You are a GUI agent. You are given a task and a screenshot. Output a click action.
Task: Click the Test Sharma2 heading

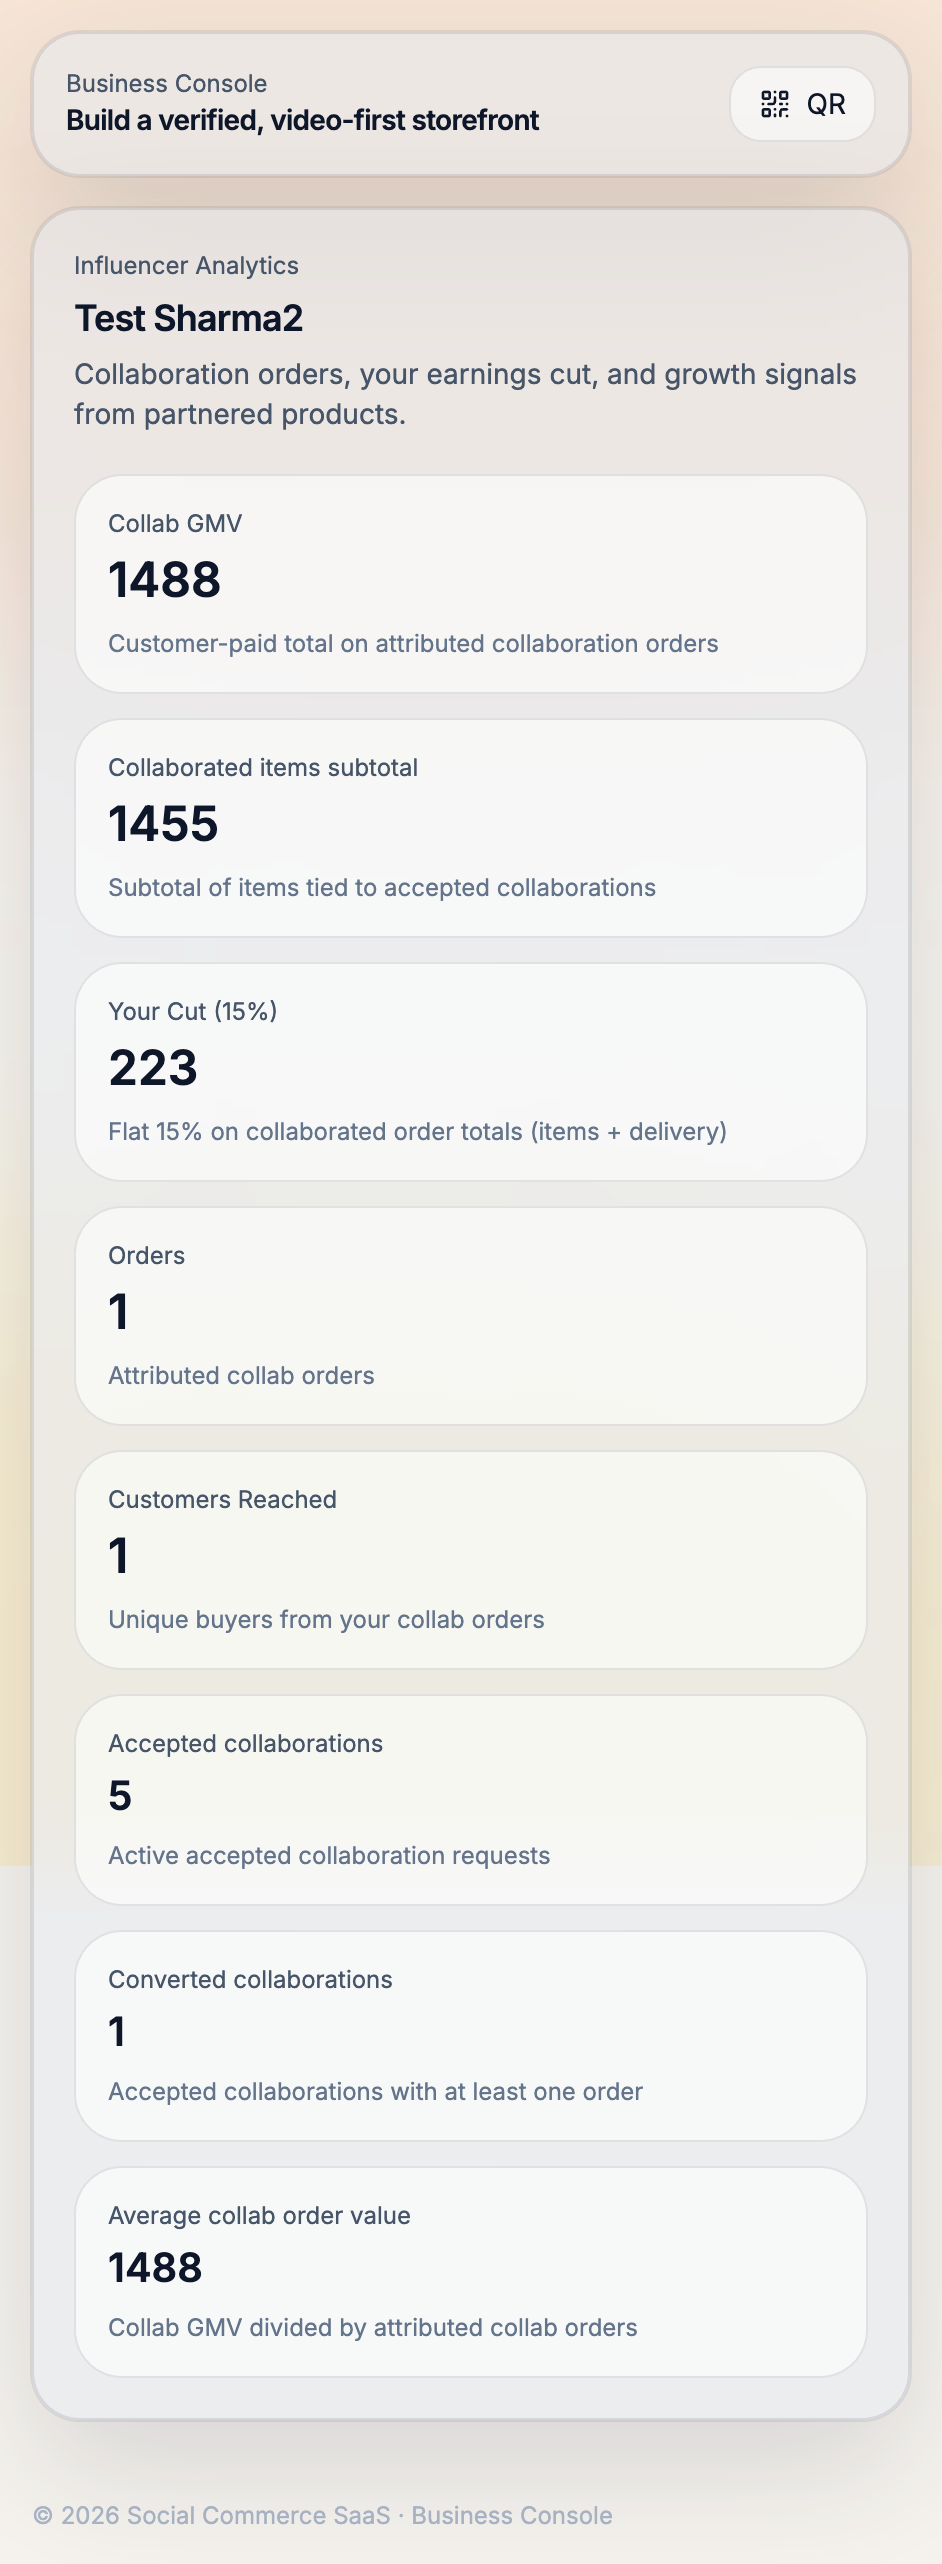click(x=189, y=318)
